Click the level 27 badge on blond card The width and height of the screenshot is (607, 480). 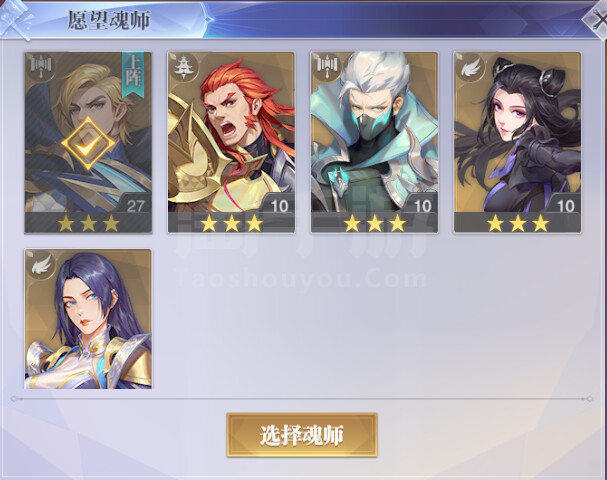pos(135,206)
